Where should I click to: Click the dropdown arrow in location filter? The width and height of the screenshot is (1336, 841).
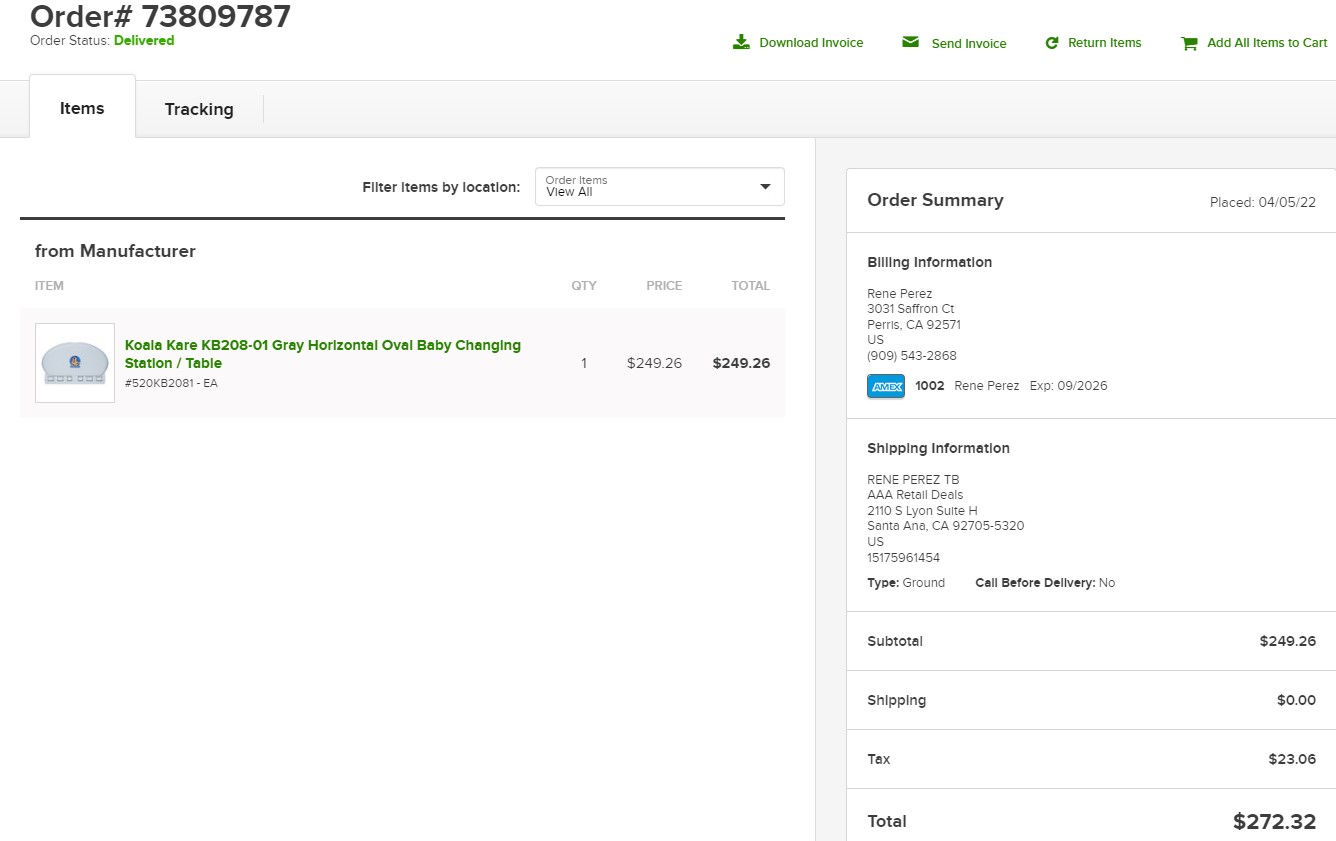pyautogui.click(x=765, y=187)
